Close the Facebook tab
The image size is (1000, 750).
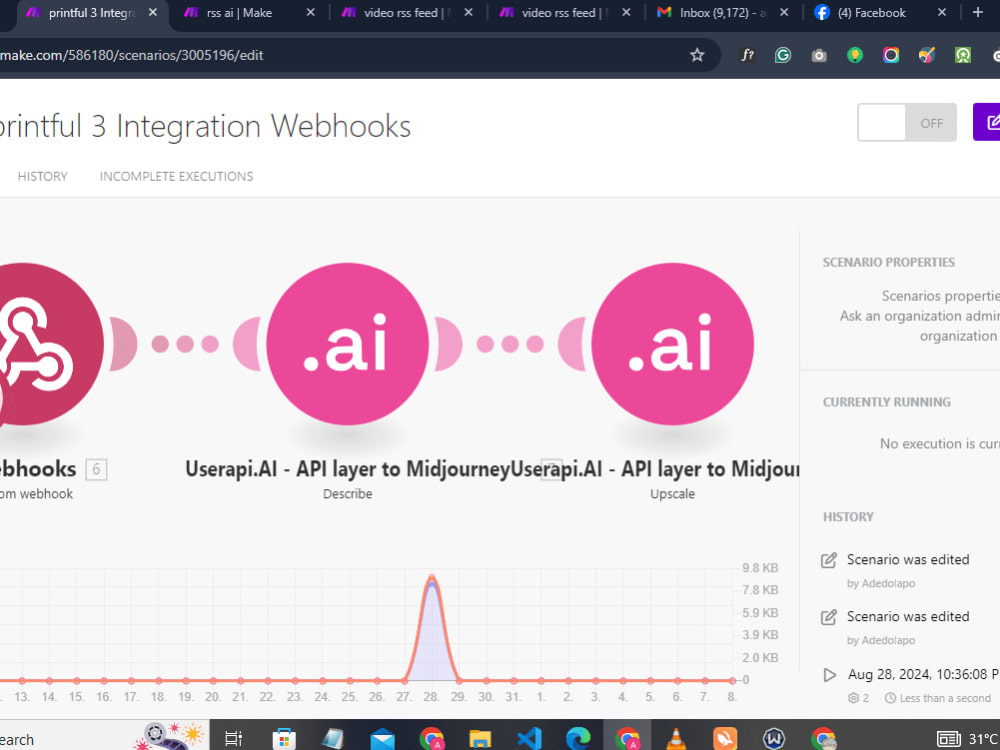tap(941, 12)
